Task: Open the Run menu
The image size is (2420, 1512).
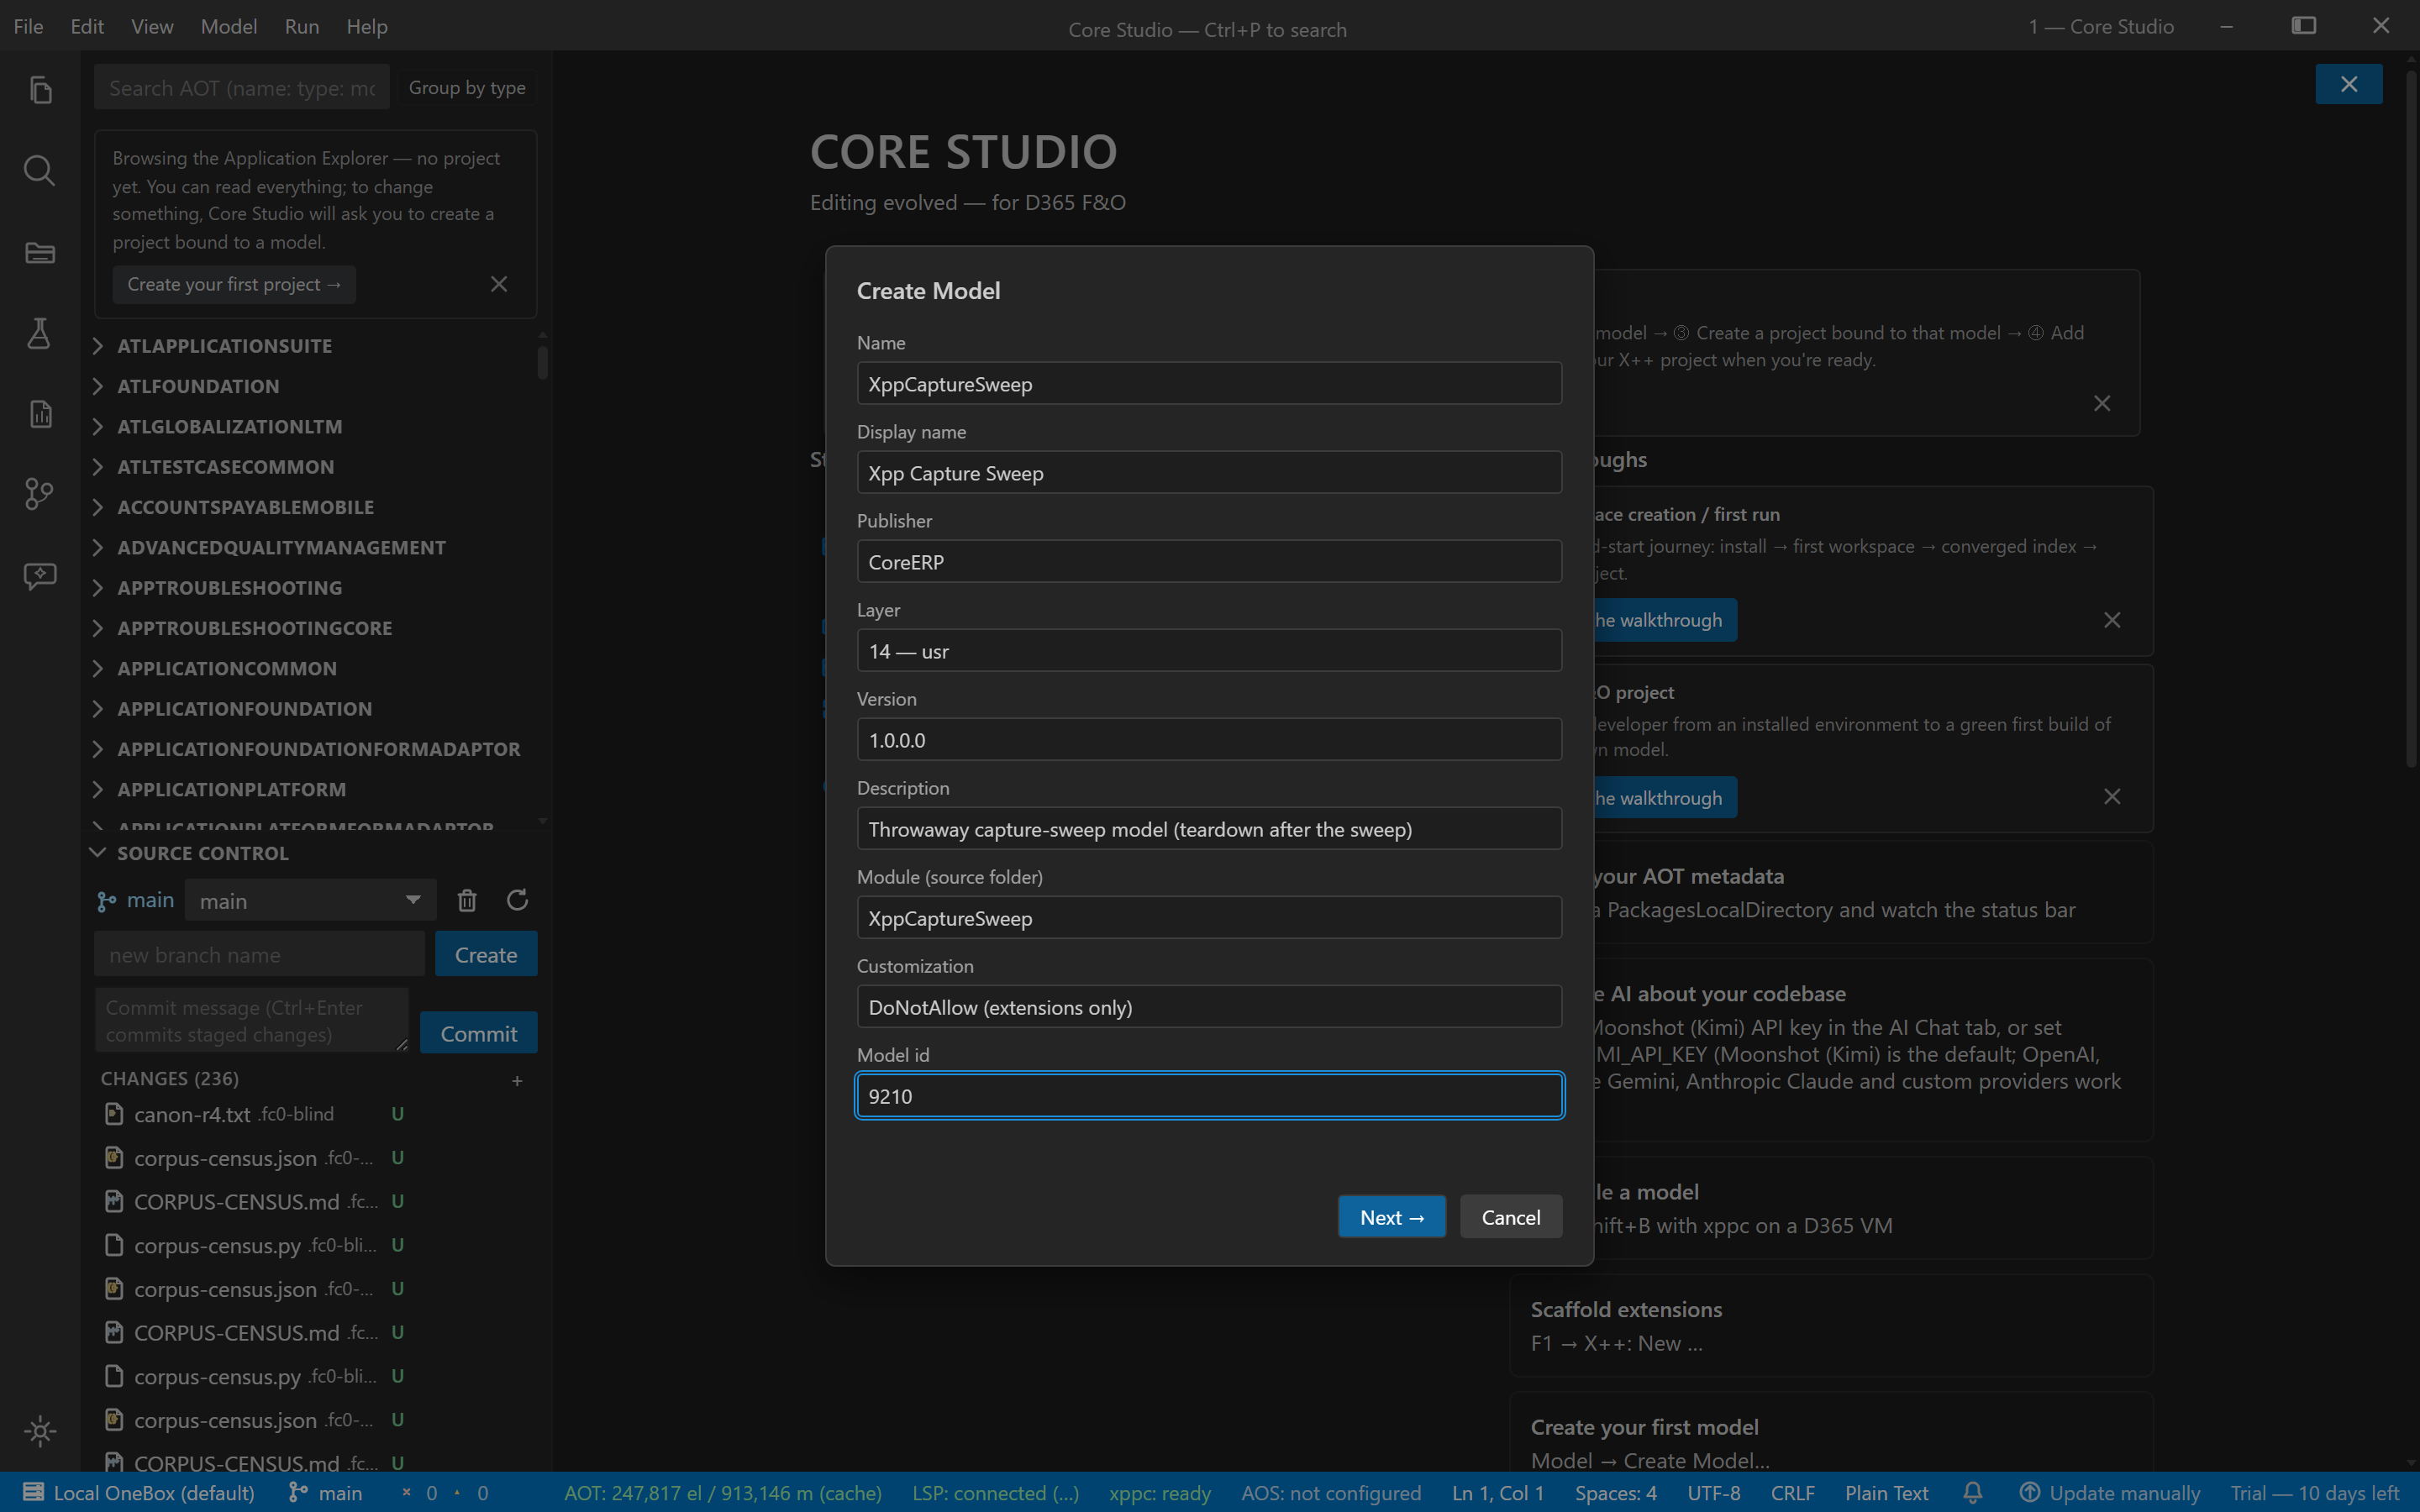Action: pos(302,27)
